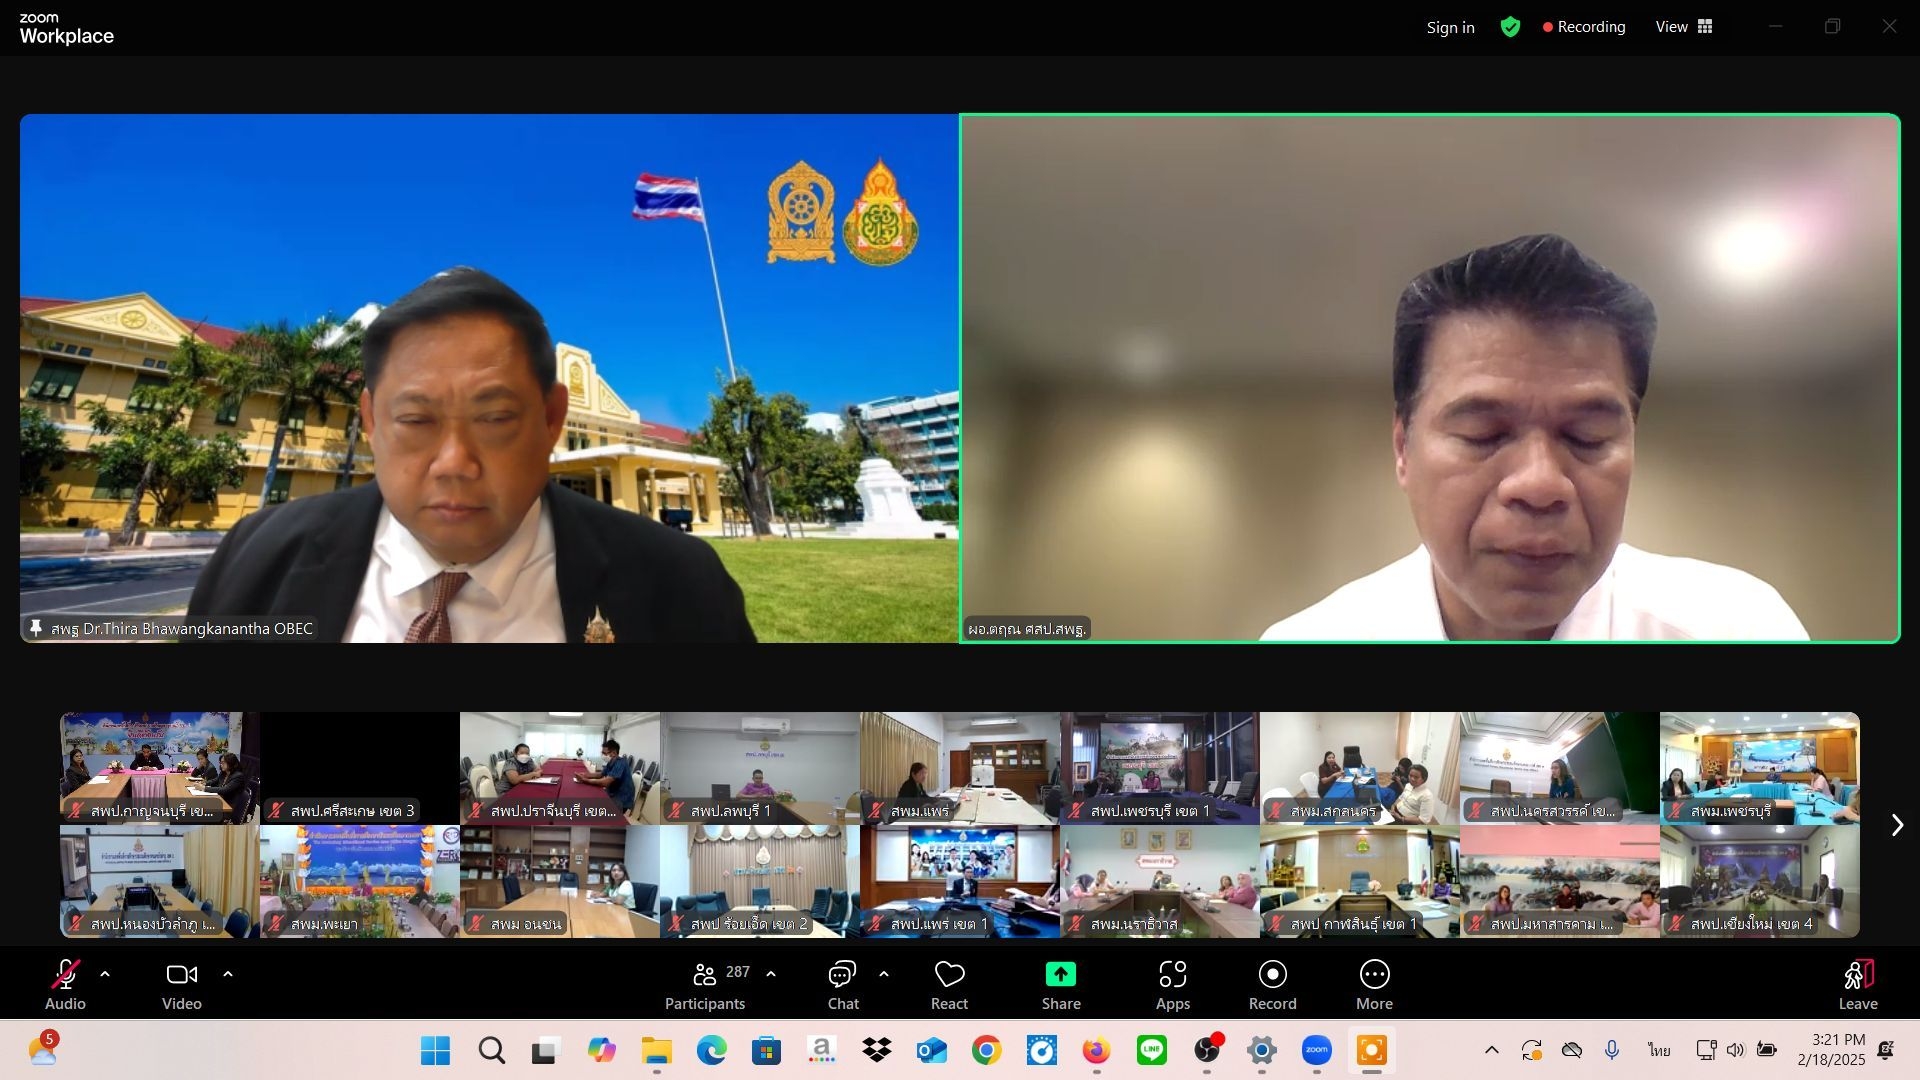
Task: Open the Apps panel
Action: [1172, 985]
